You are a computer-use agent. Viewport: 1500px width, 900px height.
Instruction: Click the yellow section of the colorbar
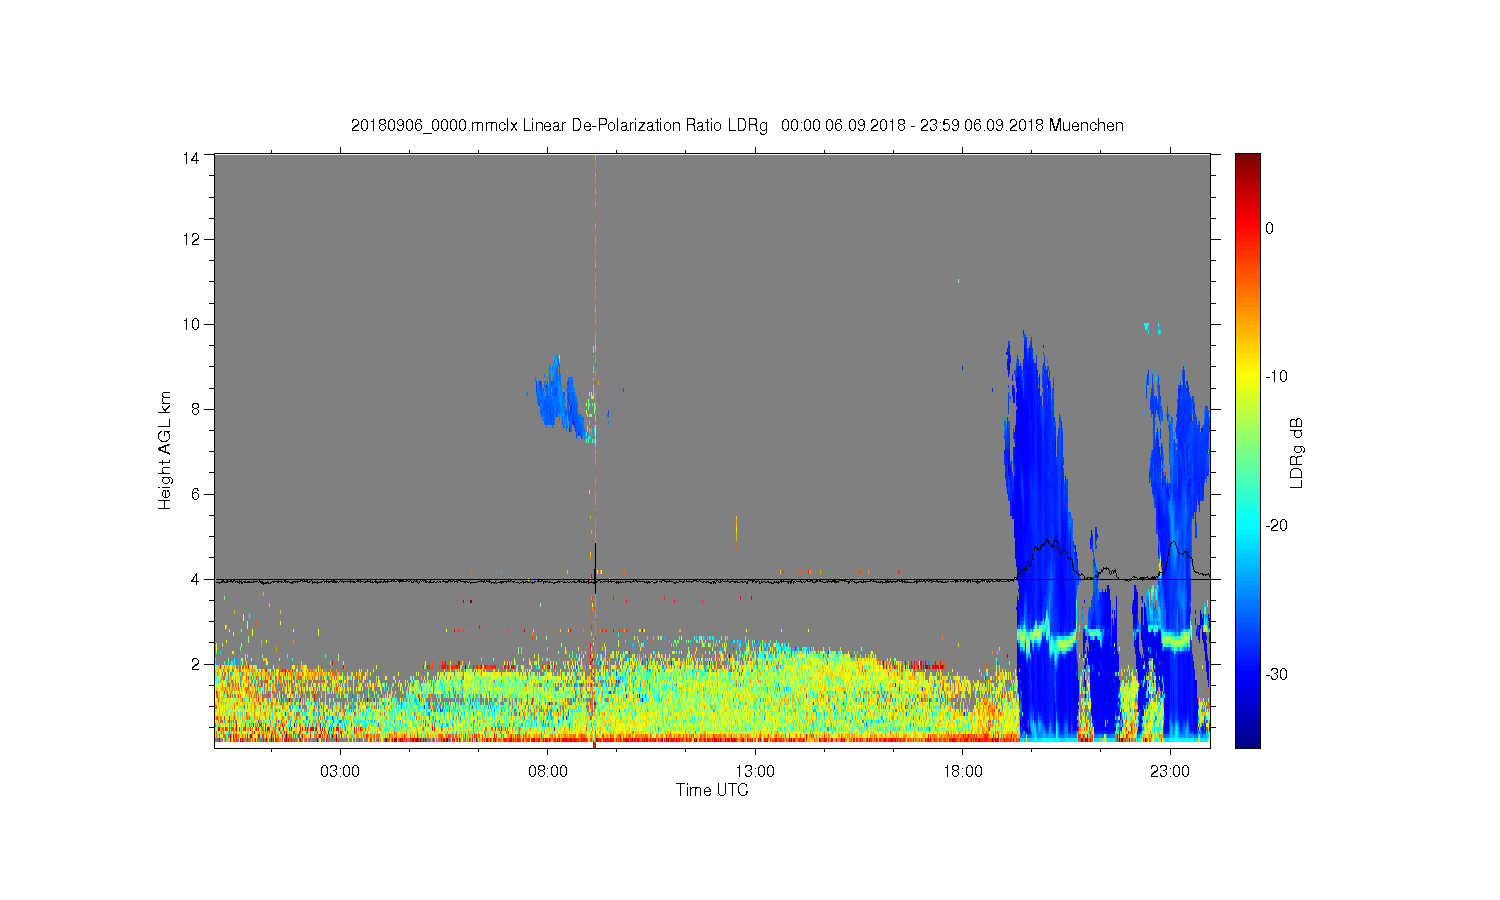(x=1248, y=375)
